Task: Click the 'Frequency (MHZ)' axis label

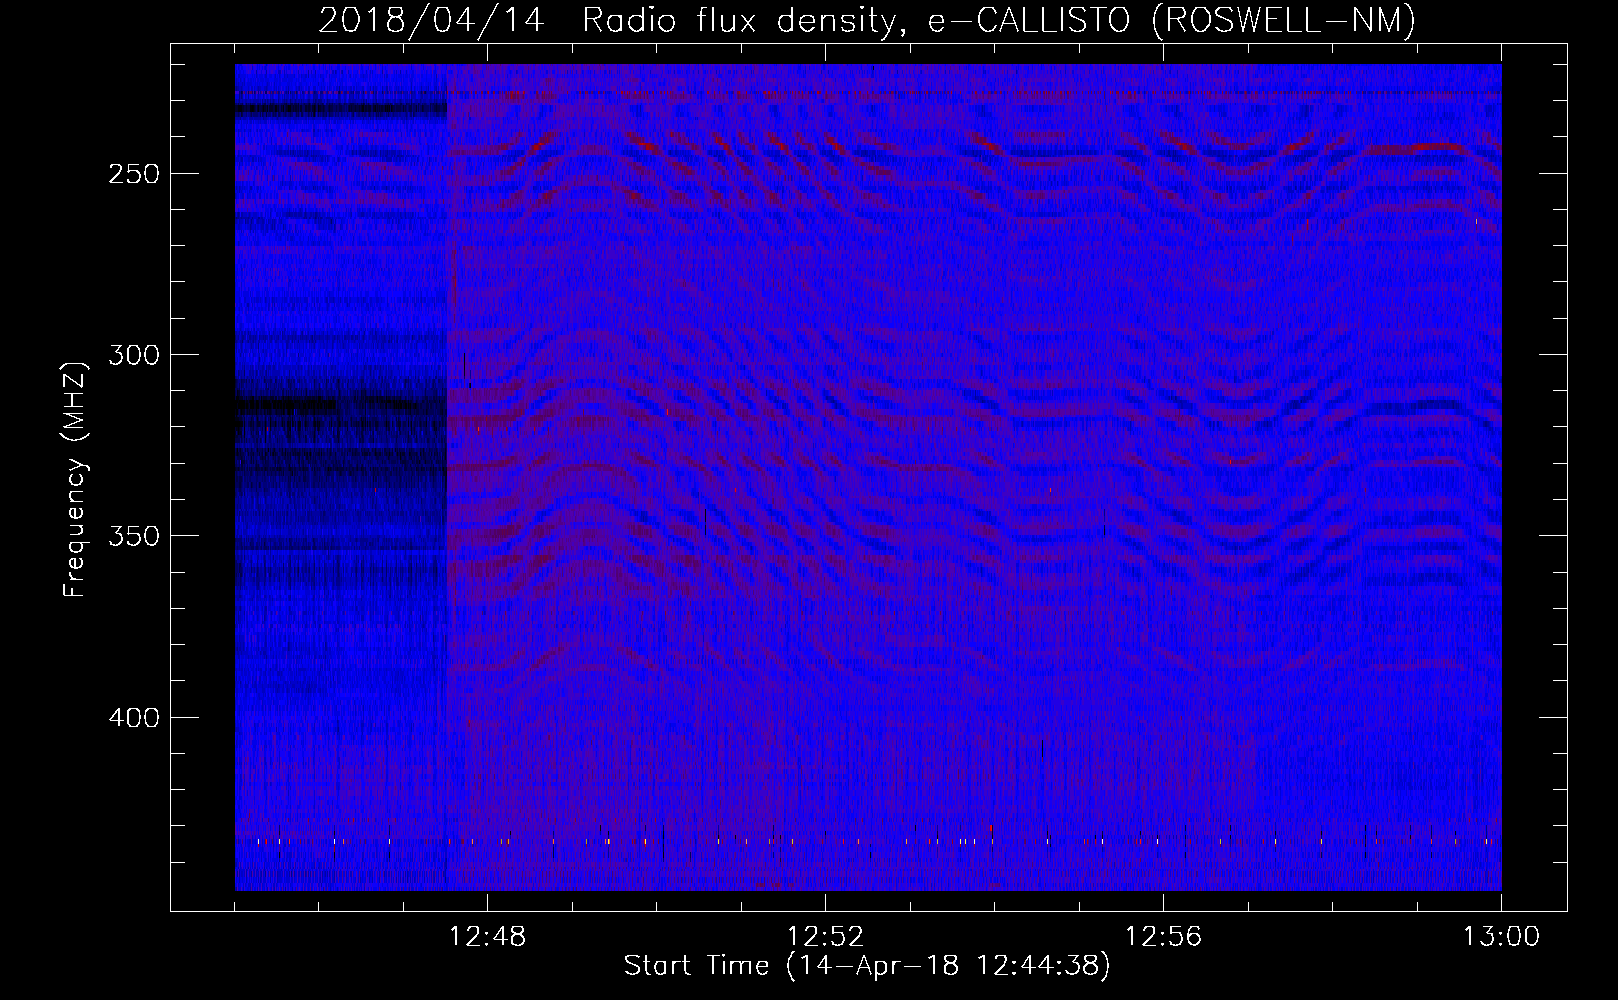Action: (x=75, y=480)
